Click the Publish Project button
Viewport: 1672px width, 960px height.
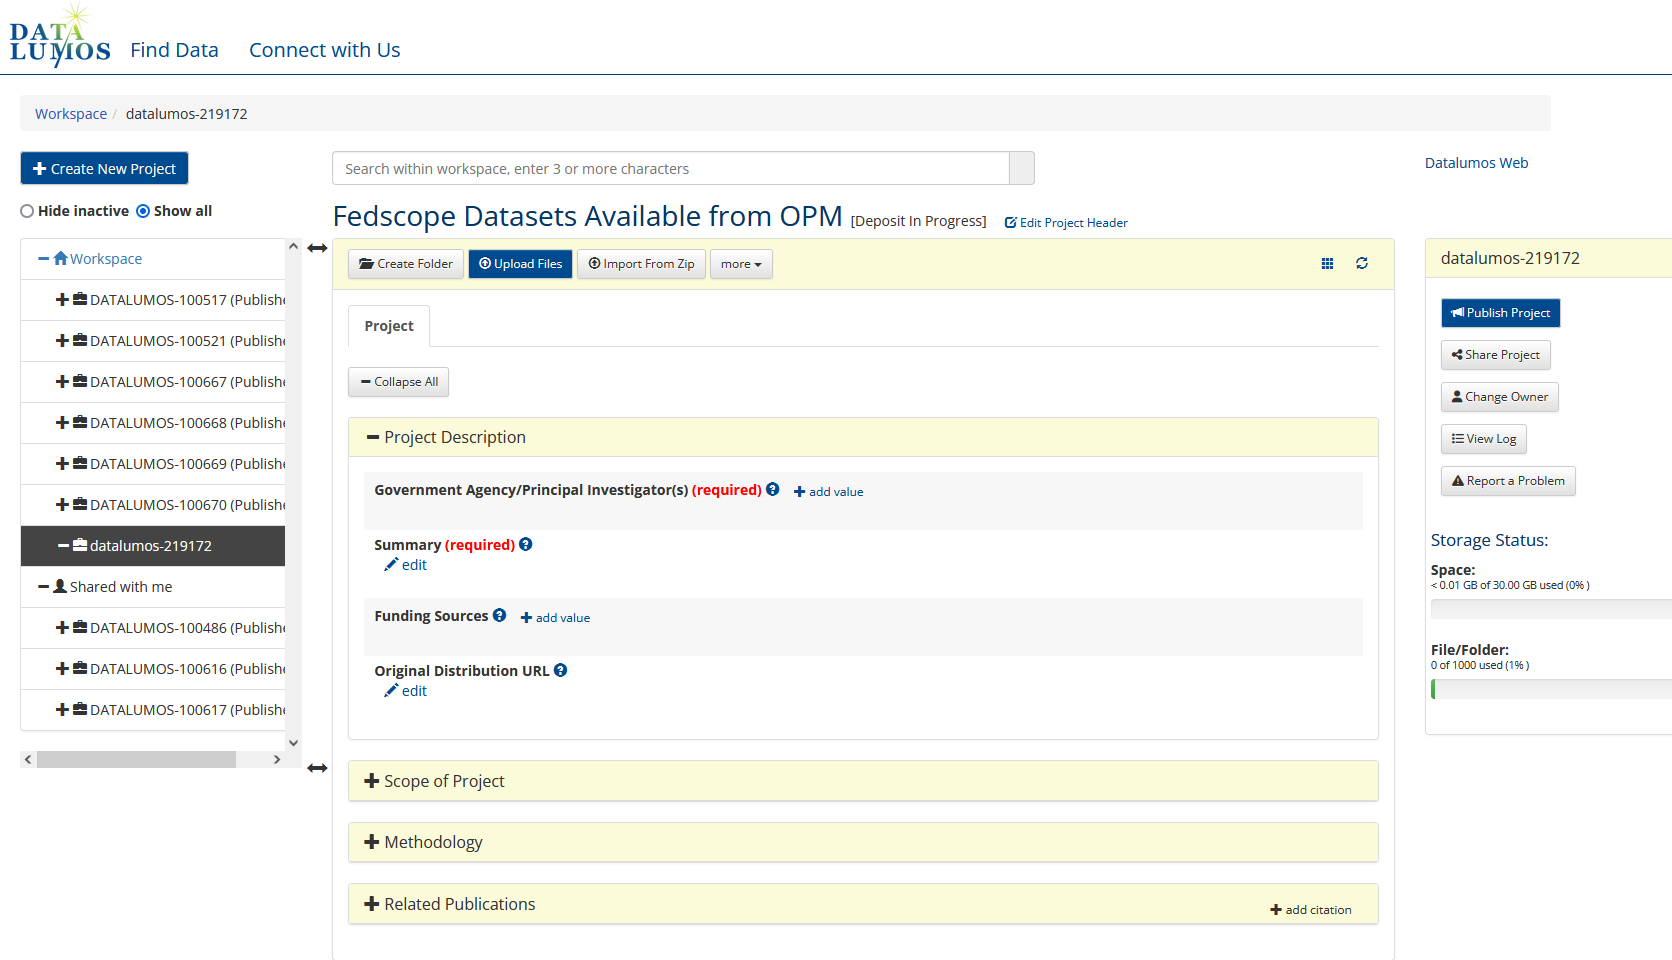[x=1500, y=312]
